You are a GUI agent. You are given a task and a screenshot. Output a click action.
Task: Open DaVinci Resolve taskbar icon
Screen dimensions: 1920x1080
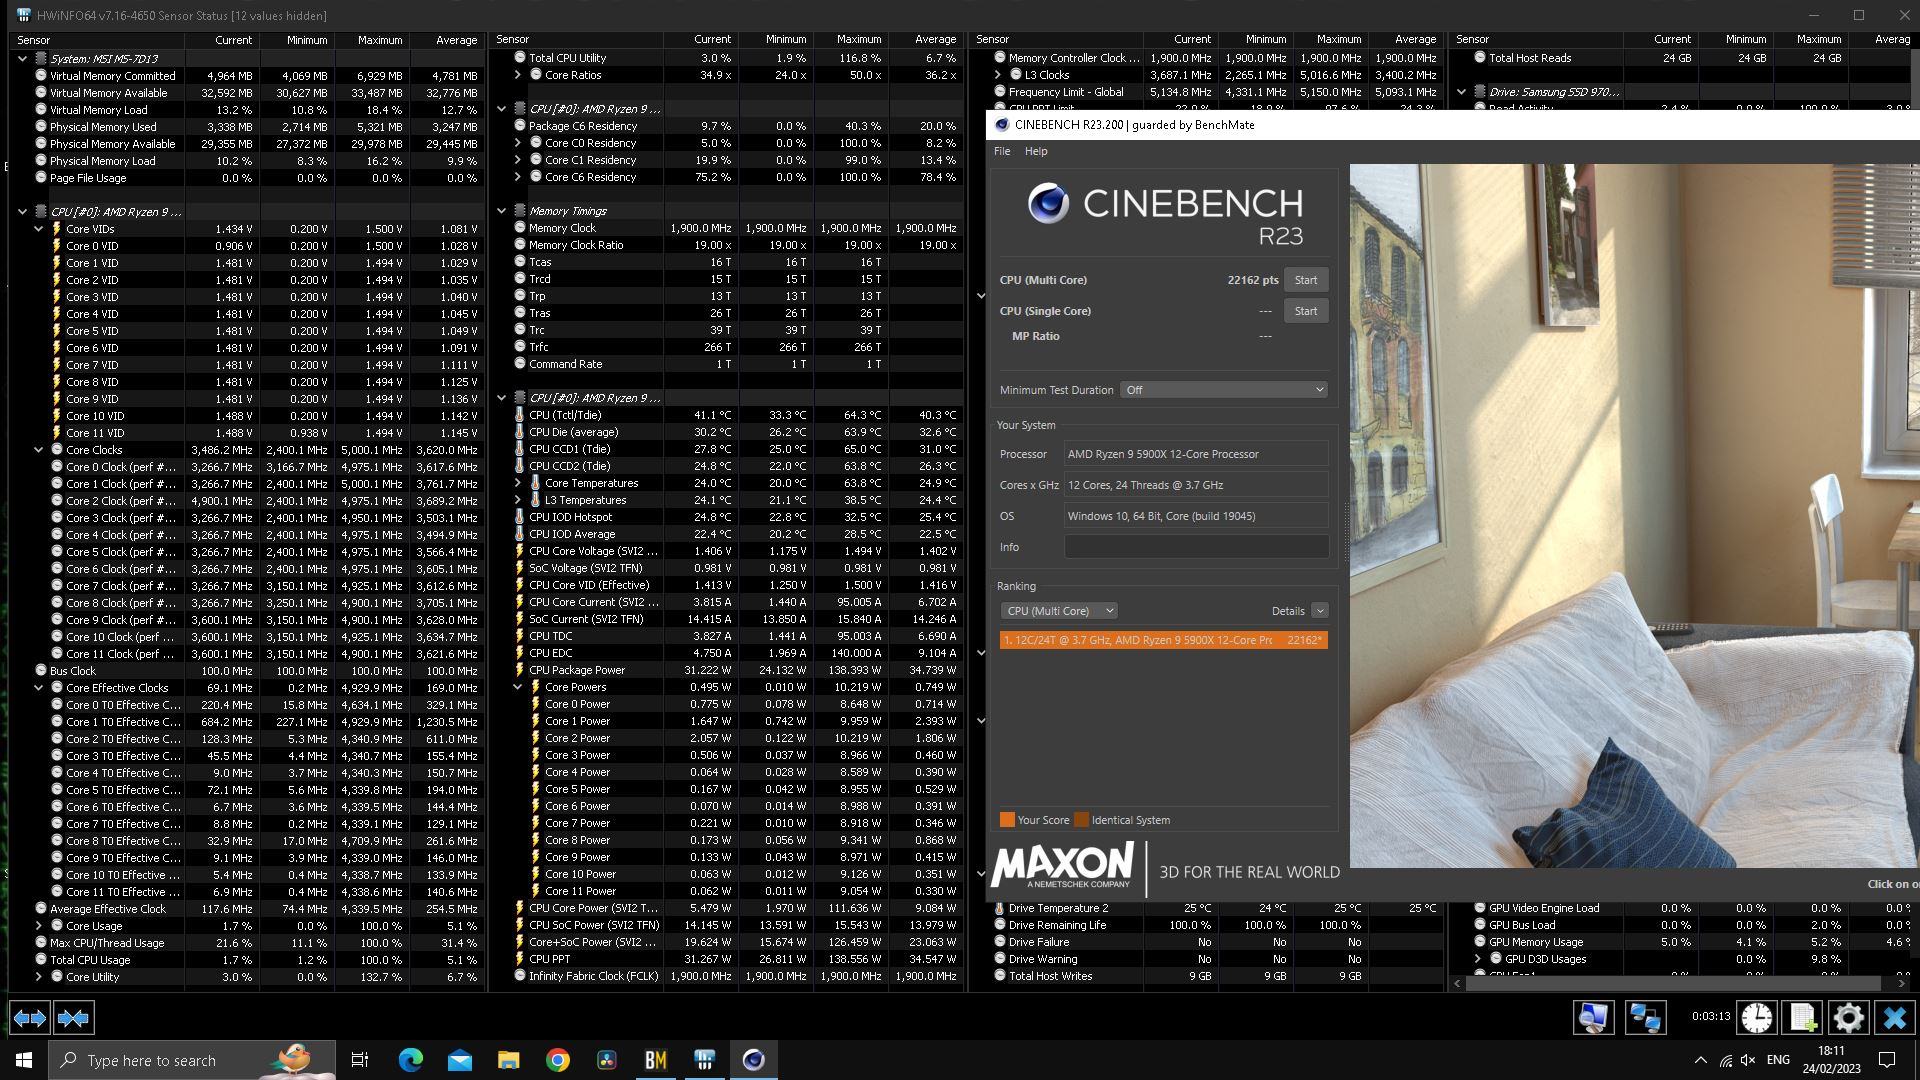[x=606, y=1060]
